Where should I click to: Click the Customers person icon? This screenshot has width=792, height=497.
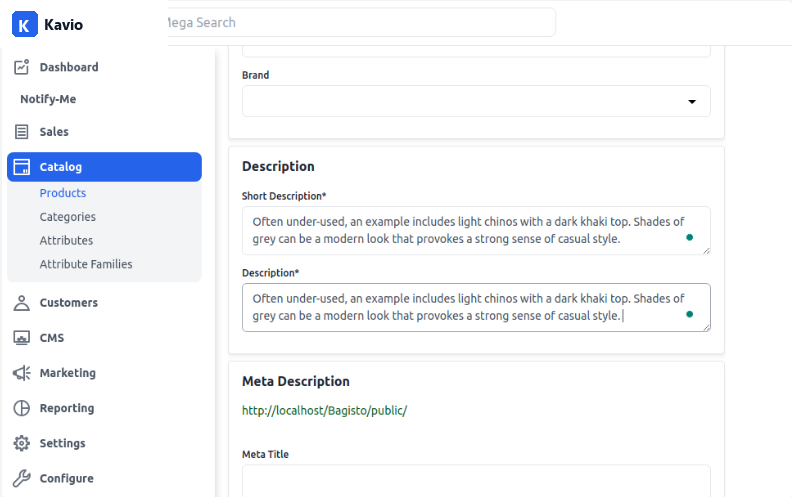point(21,303)
